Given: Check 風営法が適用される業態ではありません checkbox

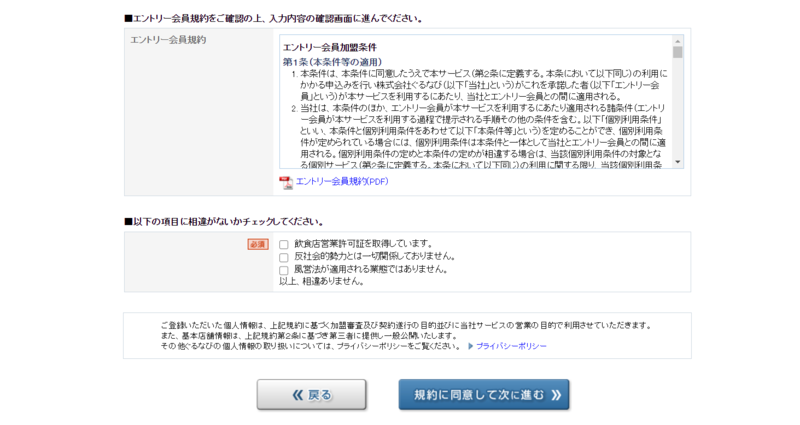Looking at the screenshot, I should click(x=284, y=270).
